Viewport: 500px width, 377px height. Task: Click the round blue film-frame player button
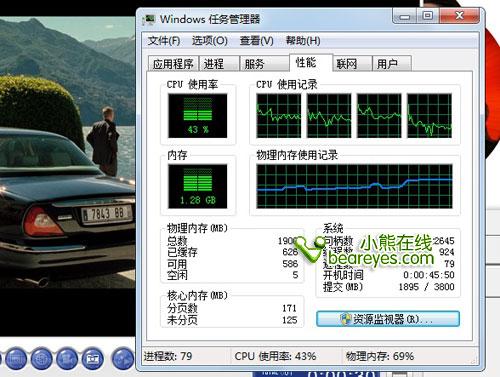pyautogui.click(x=16, y=359)
